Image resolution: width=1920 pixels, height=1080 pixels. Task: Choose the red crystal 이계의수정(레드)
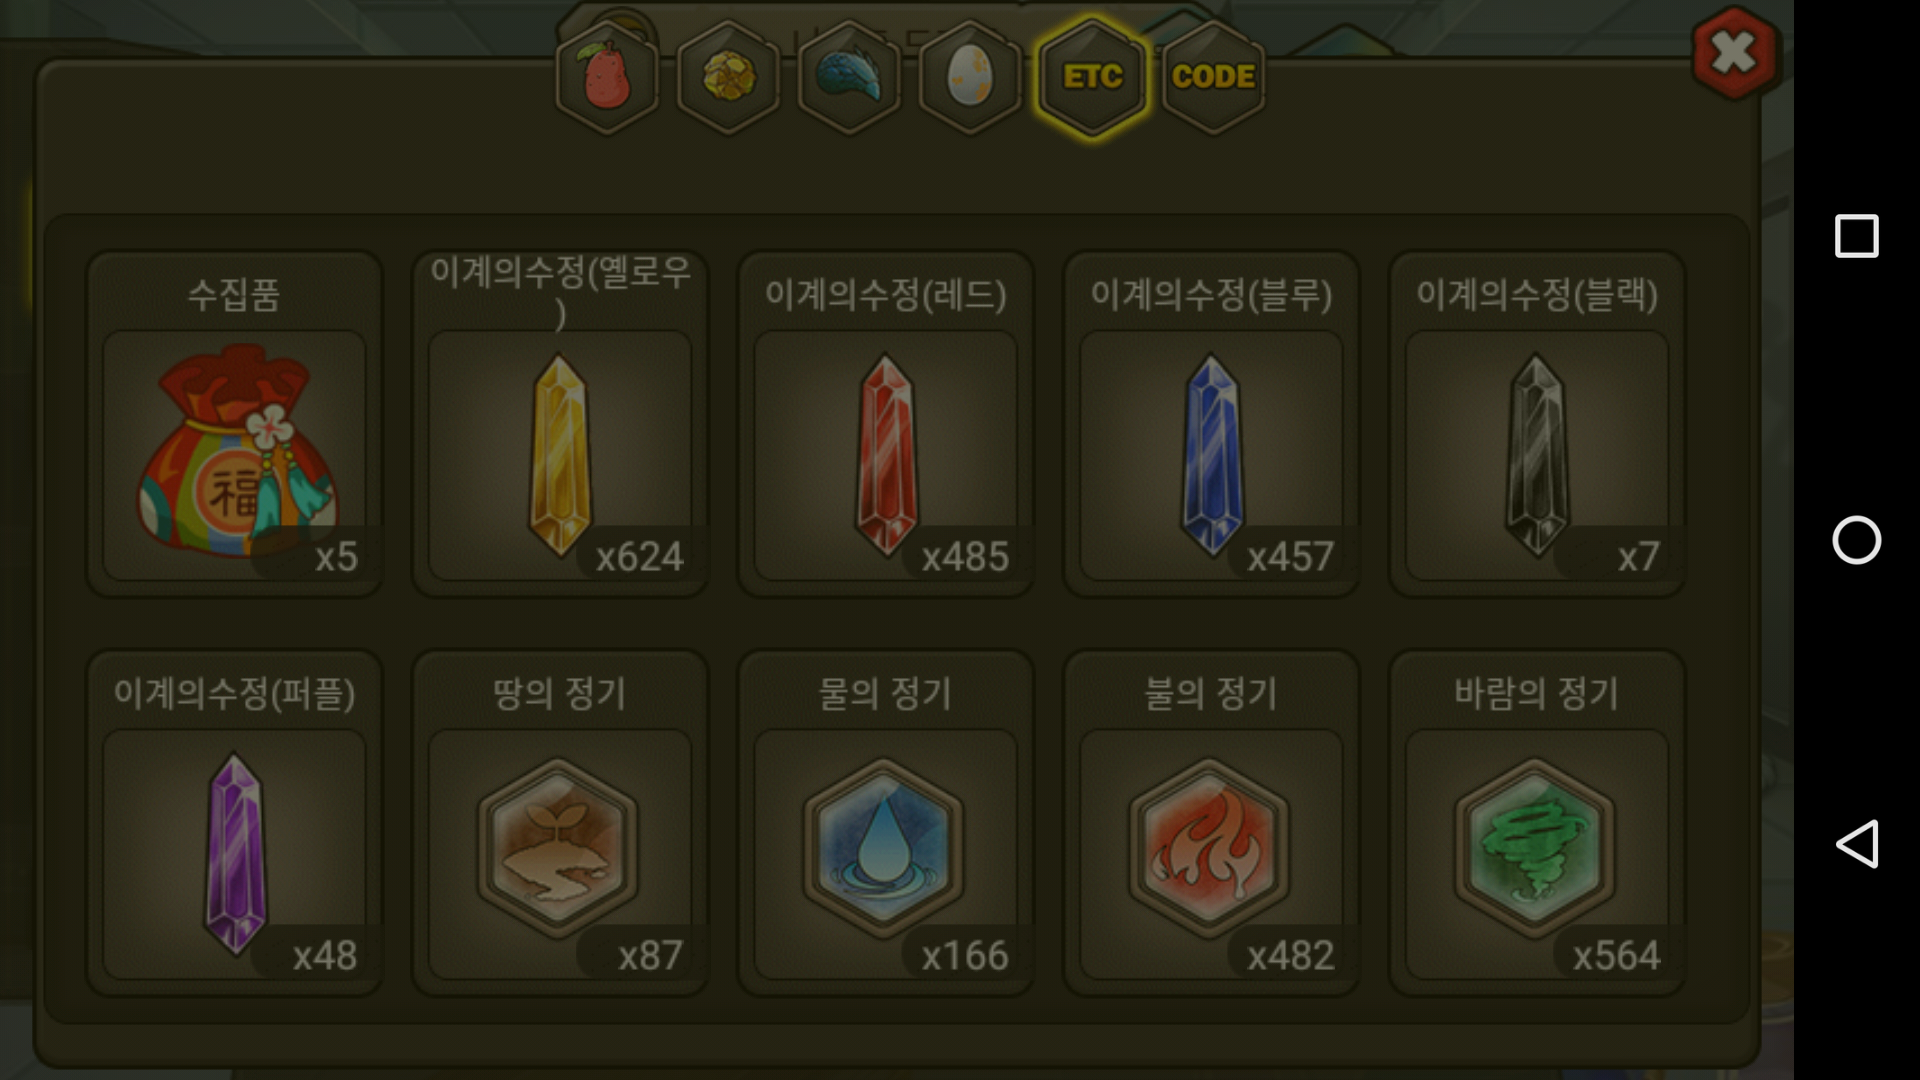pos(886,424)
